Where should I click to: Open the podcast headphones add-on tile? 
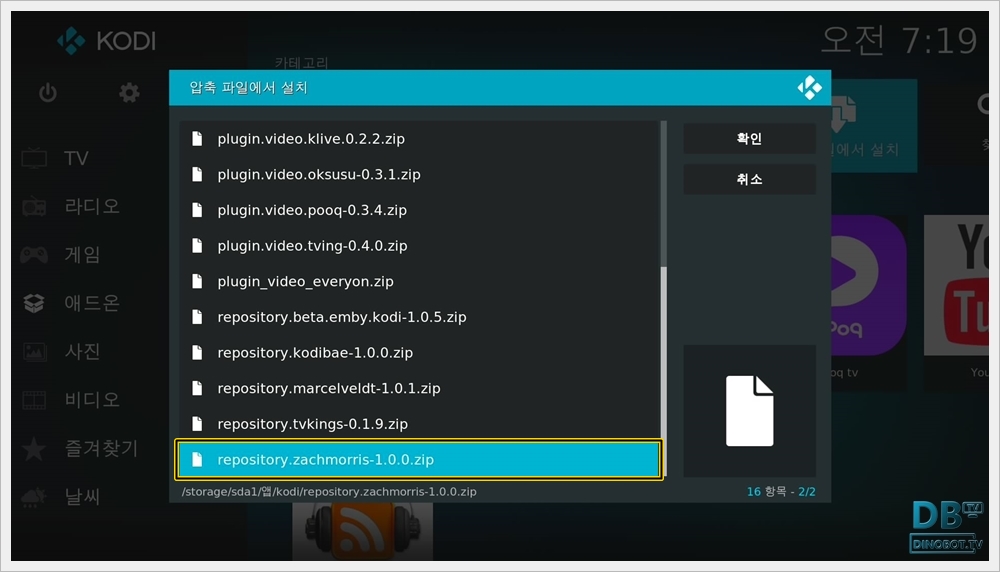tap(363, 532)
